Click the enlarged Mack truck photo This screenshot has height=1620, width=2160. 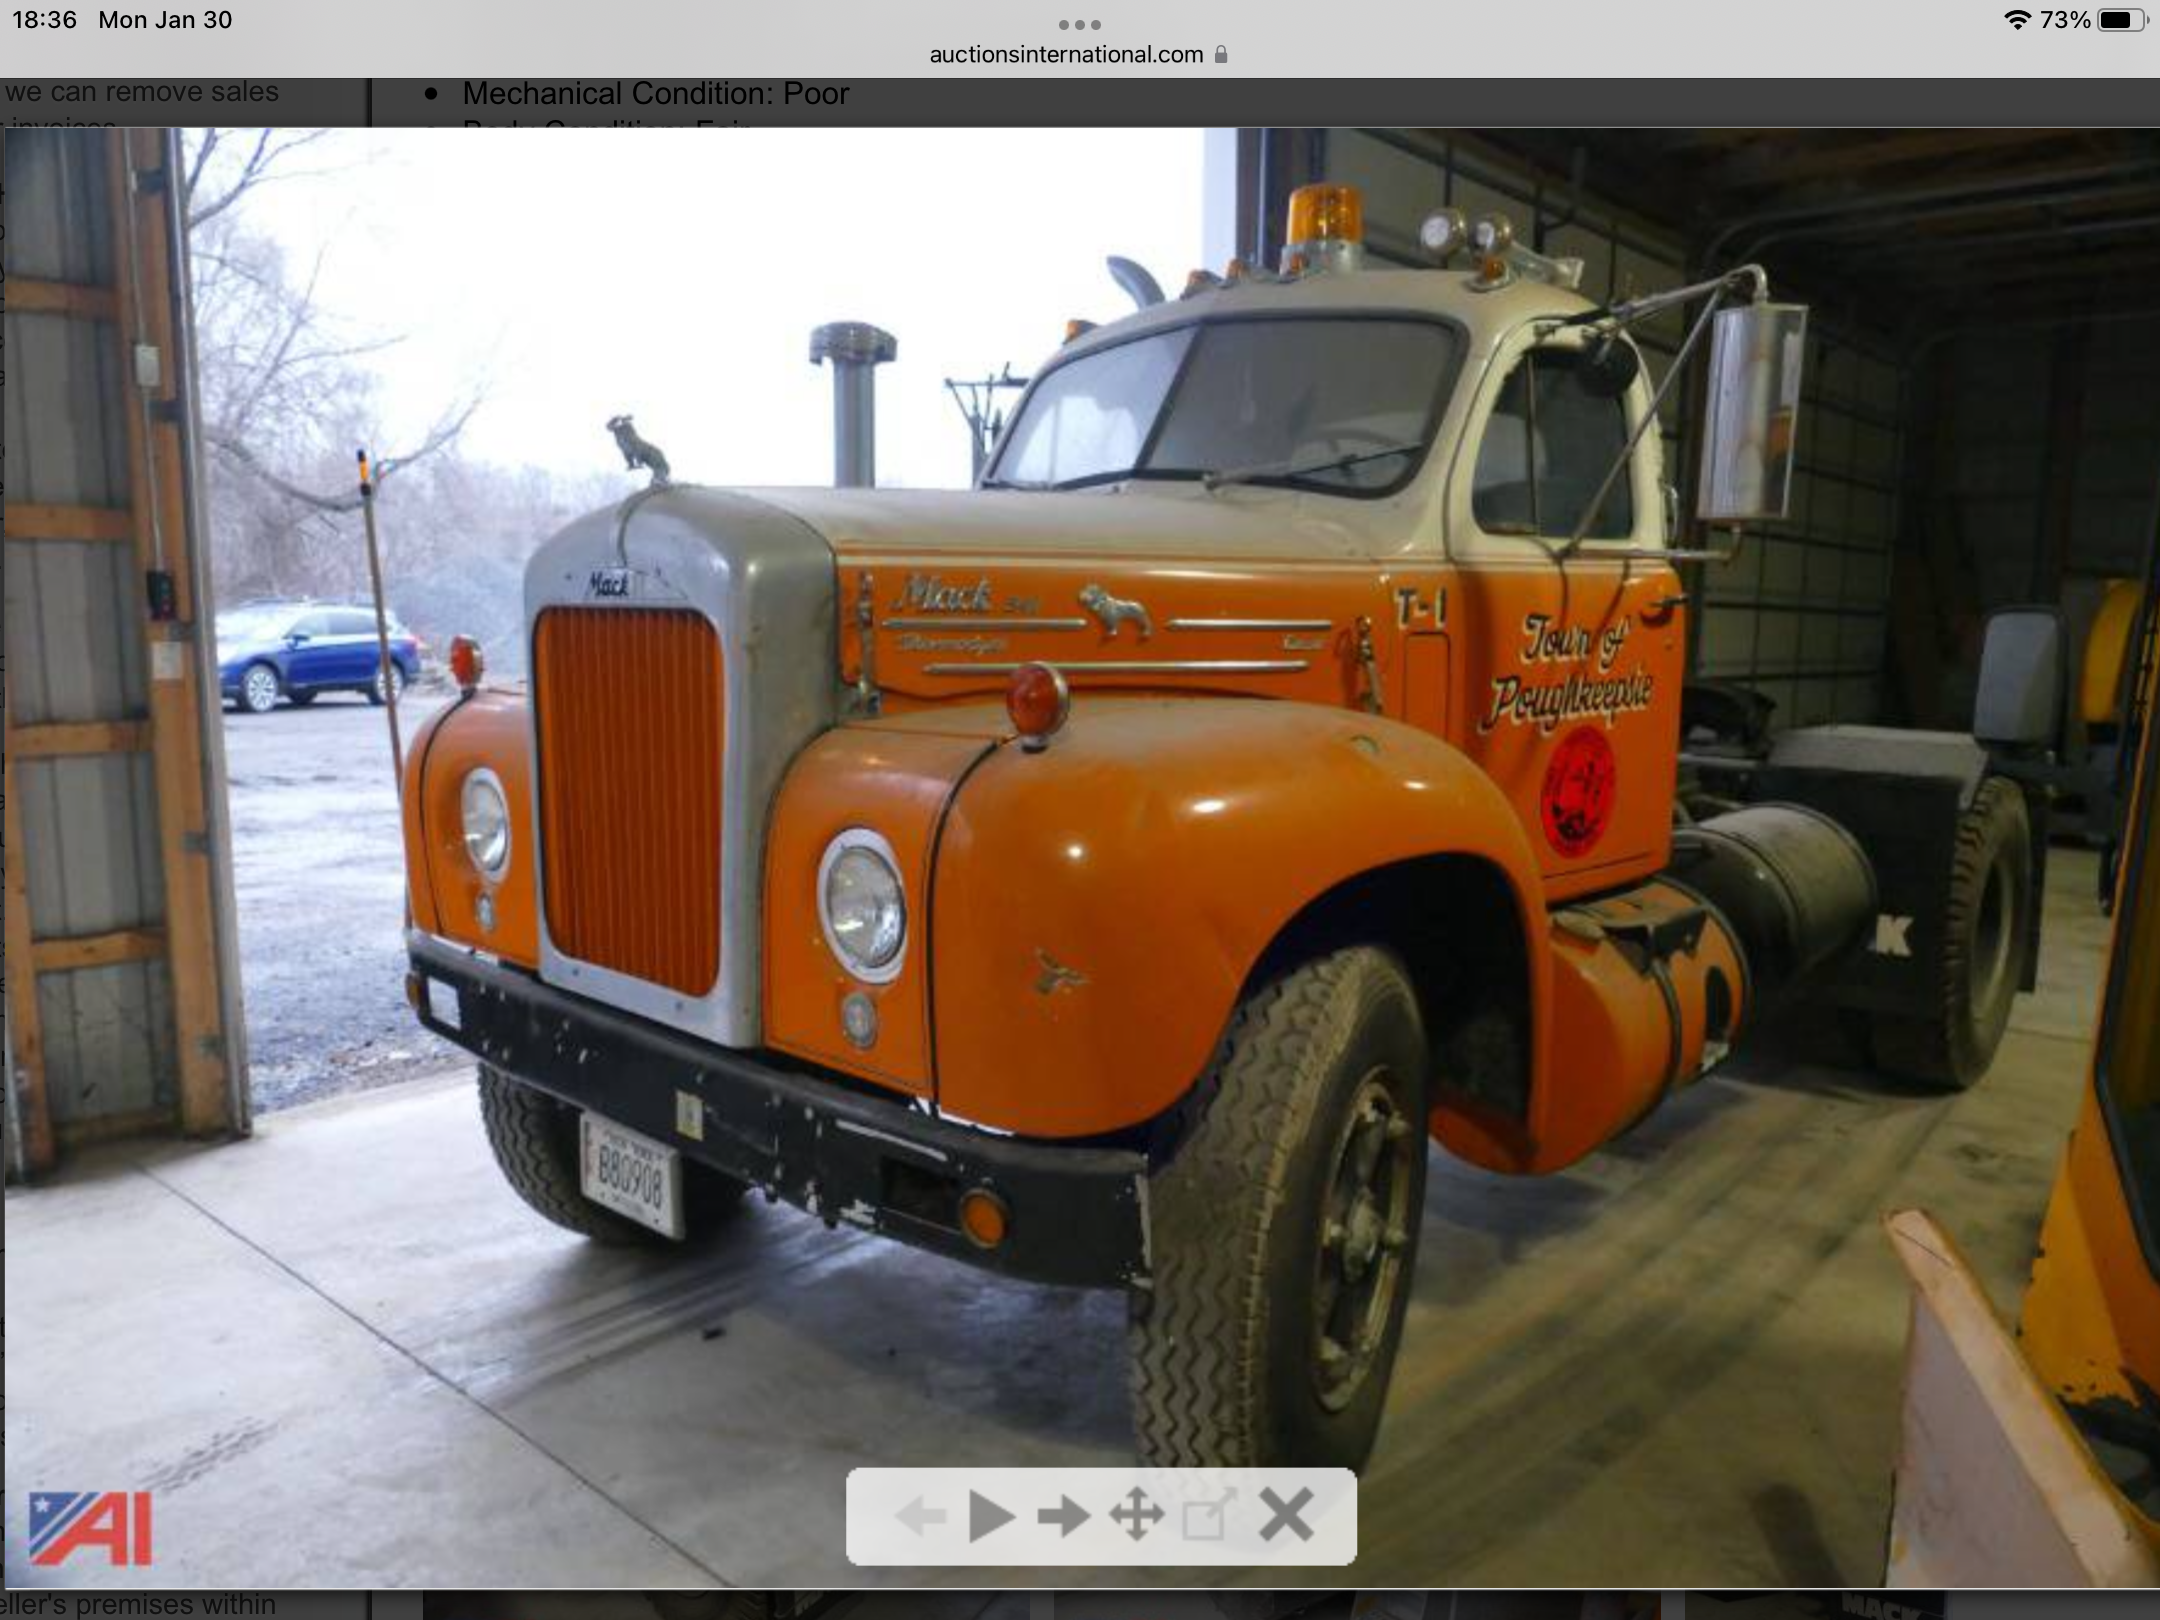pos(1081,857)
